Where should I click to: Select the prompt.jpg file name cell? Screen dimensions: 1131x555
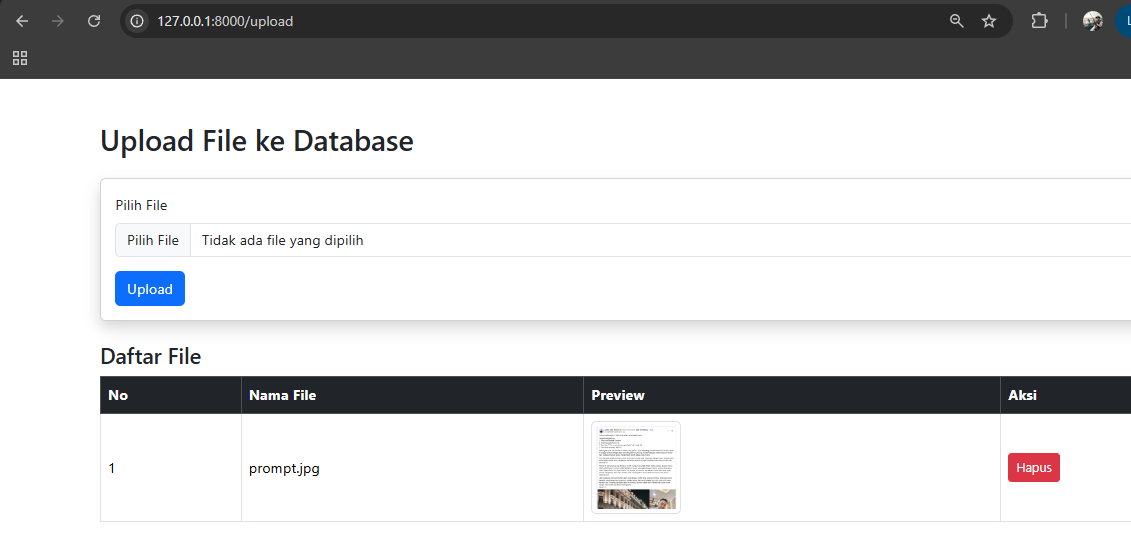[285, 468]
